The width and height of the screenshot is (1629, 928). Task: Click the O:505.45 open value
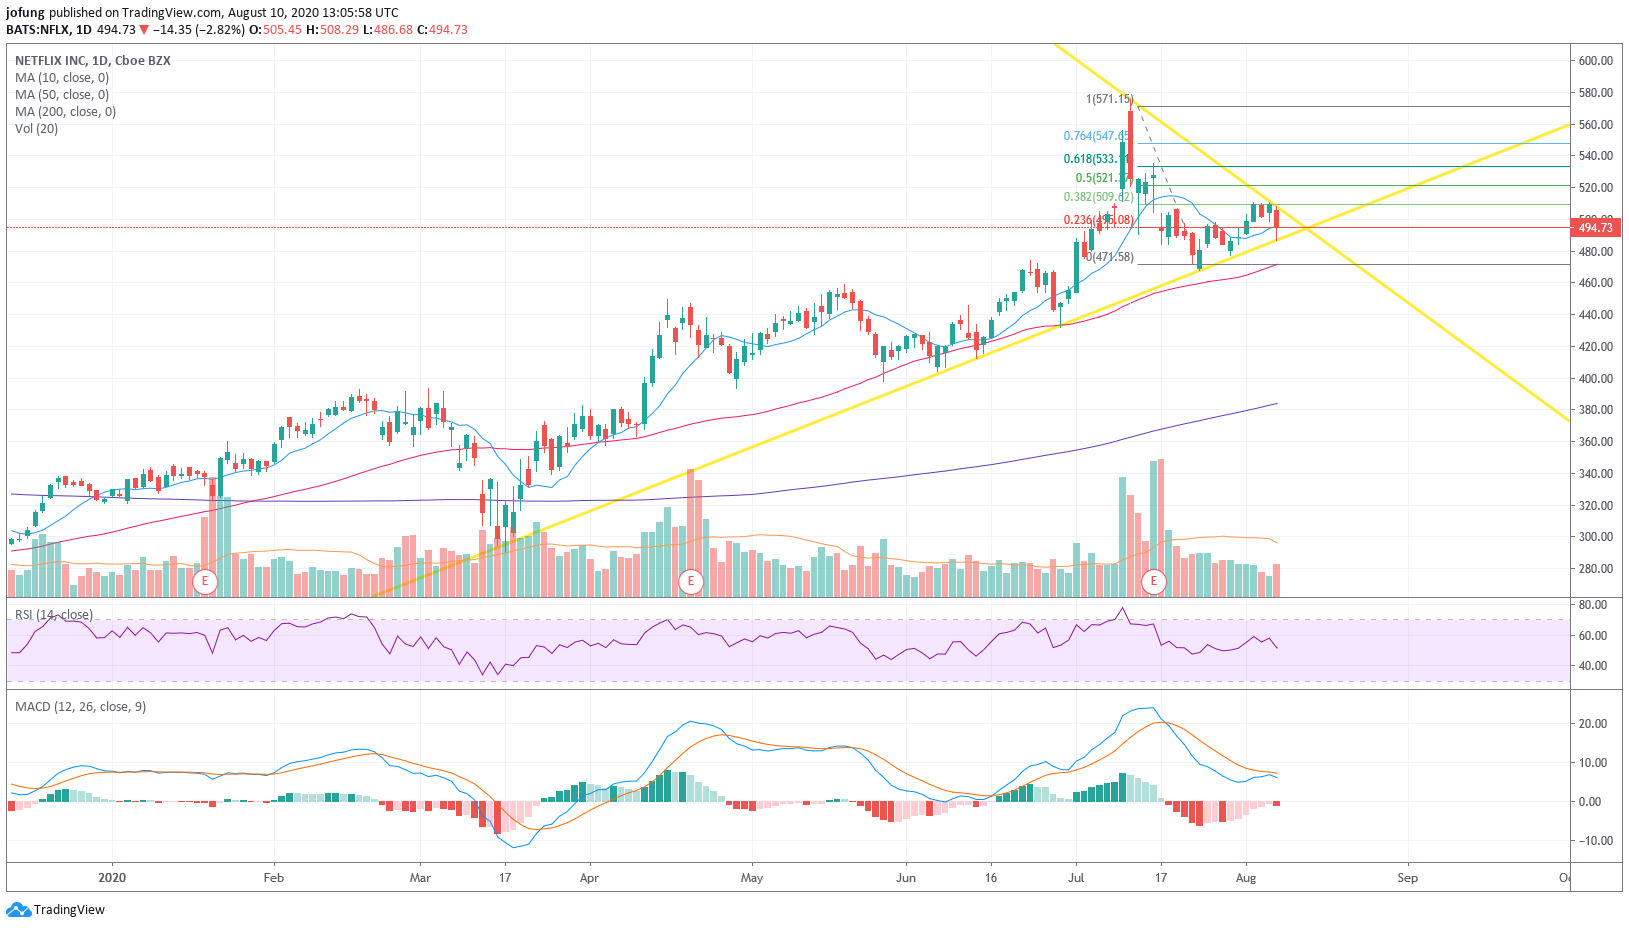(x=275, y=30)
